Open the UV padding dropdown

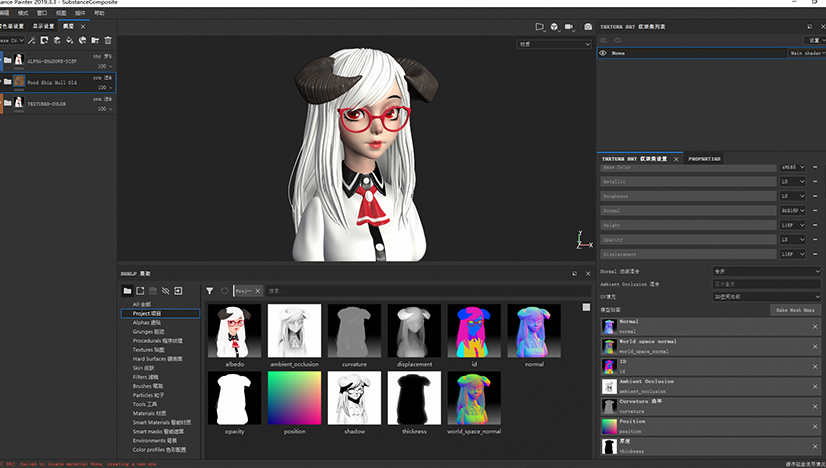[x=766, y=297]
